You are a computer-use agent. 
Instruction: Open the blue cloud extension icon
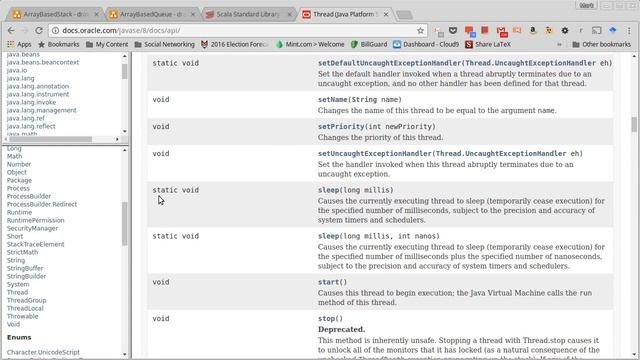(x=613, y=31)
